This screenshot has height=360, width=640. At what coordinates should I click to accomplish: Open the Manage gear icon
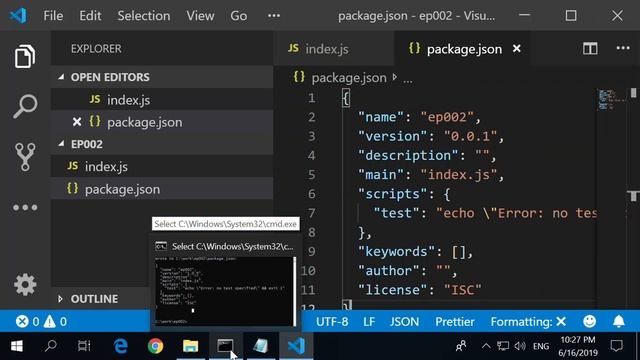25,284
